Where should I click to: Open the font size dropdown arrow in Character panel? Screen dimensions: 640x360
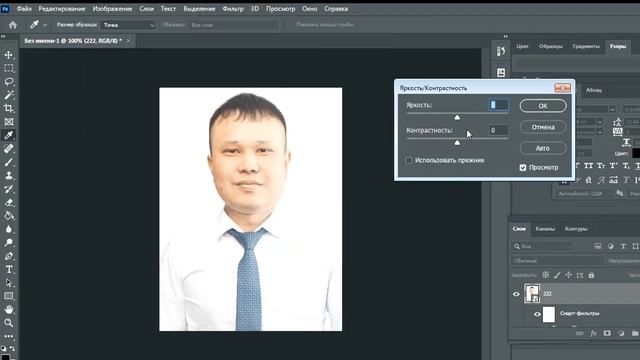pyautogui.click(x=600, y=122)
